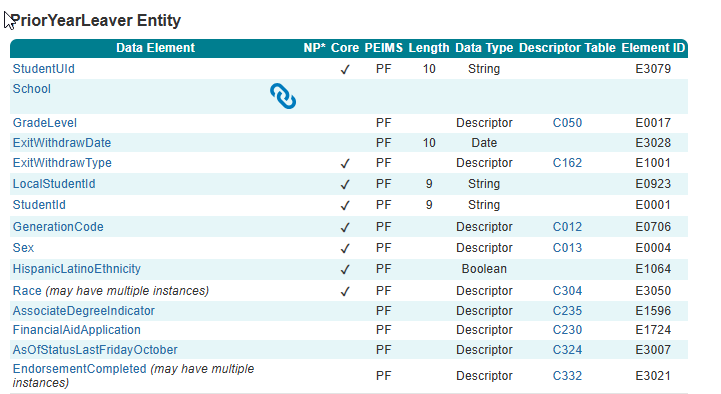Open the AssociateDegreeIndicator element link

coord(84,311)
